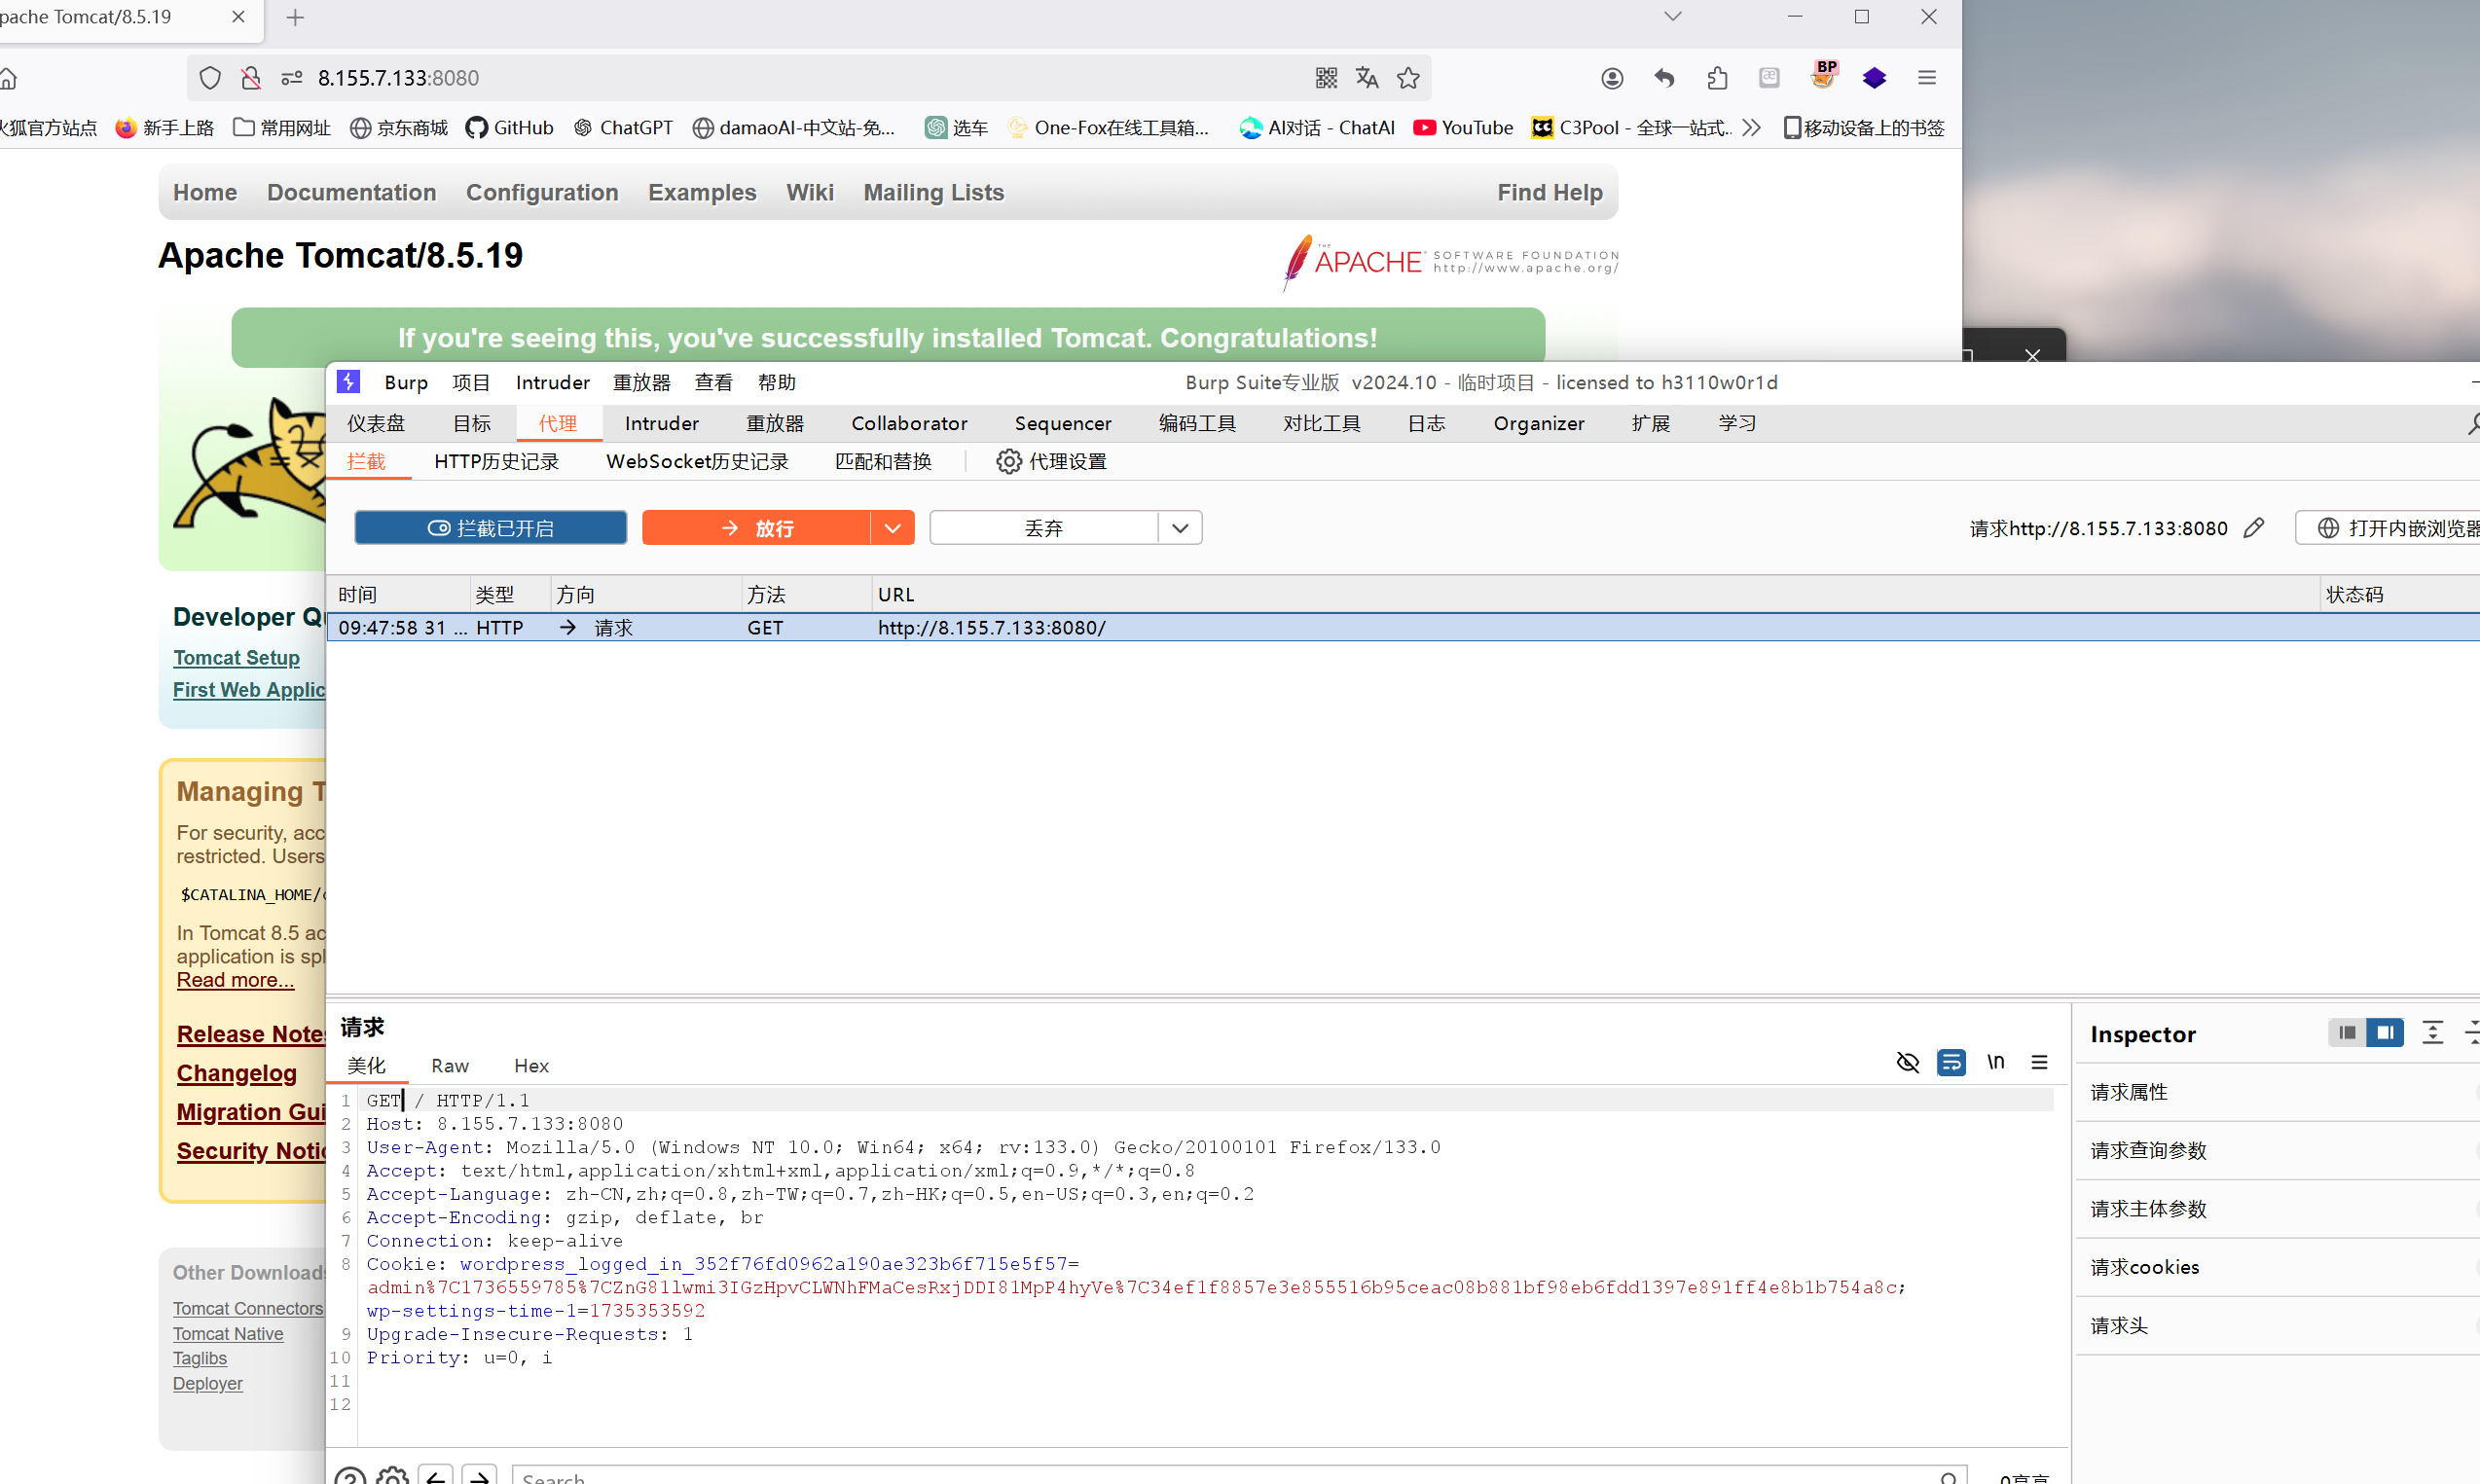Switch to the HTTP history tab
The width and height of the screenshot is (2480, 1484).
(496, 461)
